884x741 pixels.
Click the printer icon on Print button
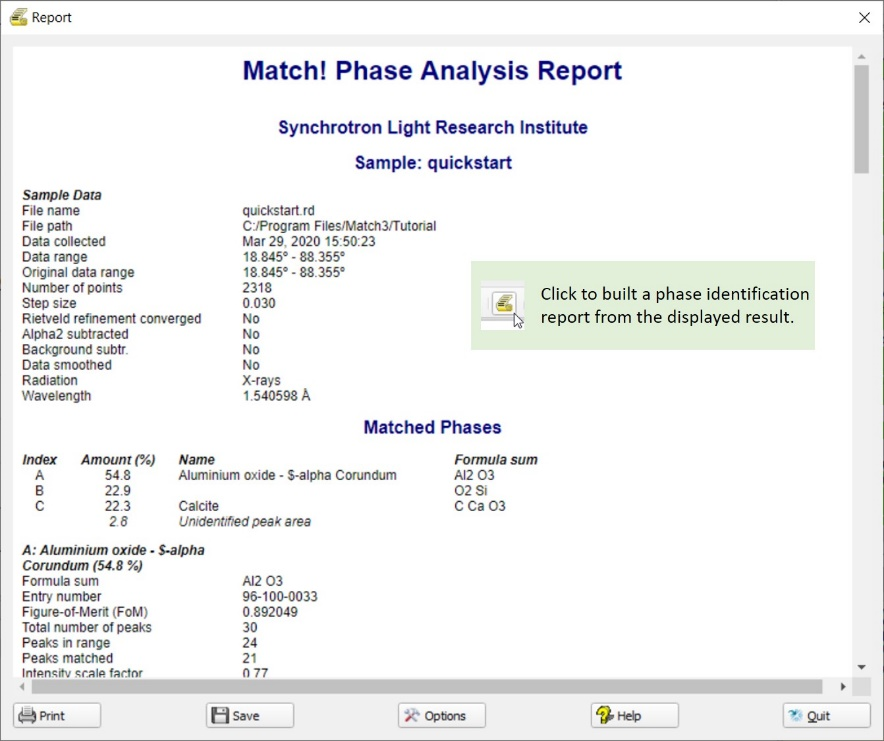27,716
